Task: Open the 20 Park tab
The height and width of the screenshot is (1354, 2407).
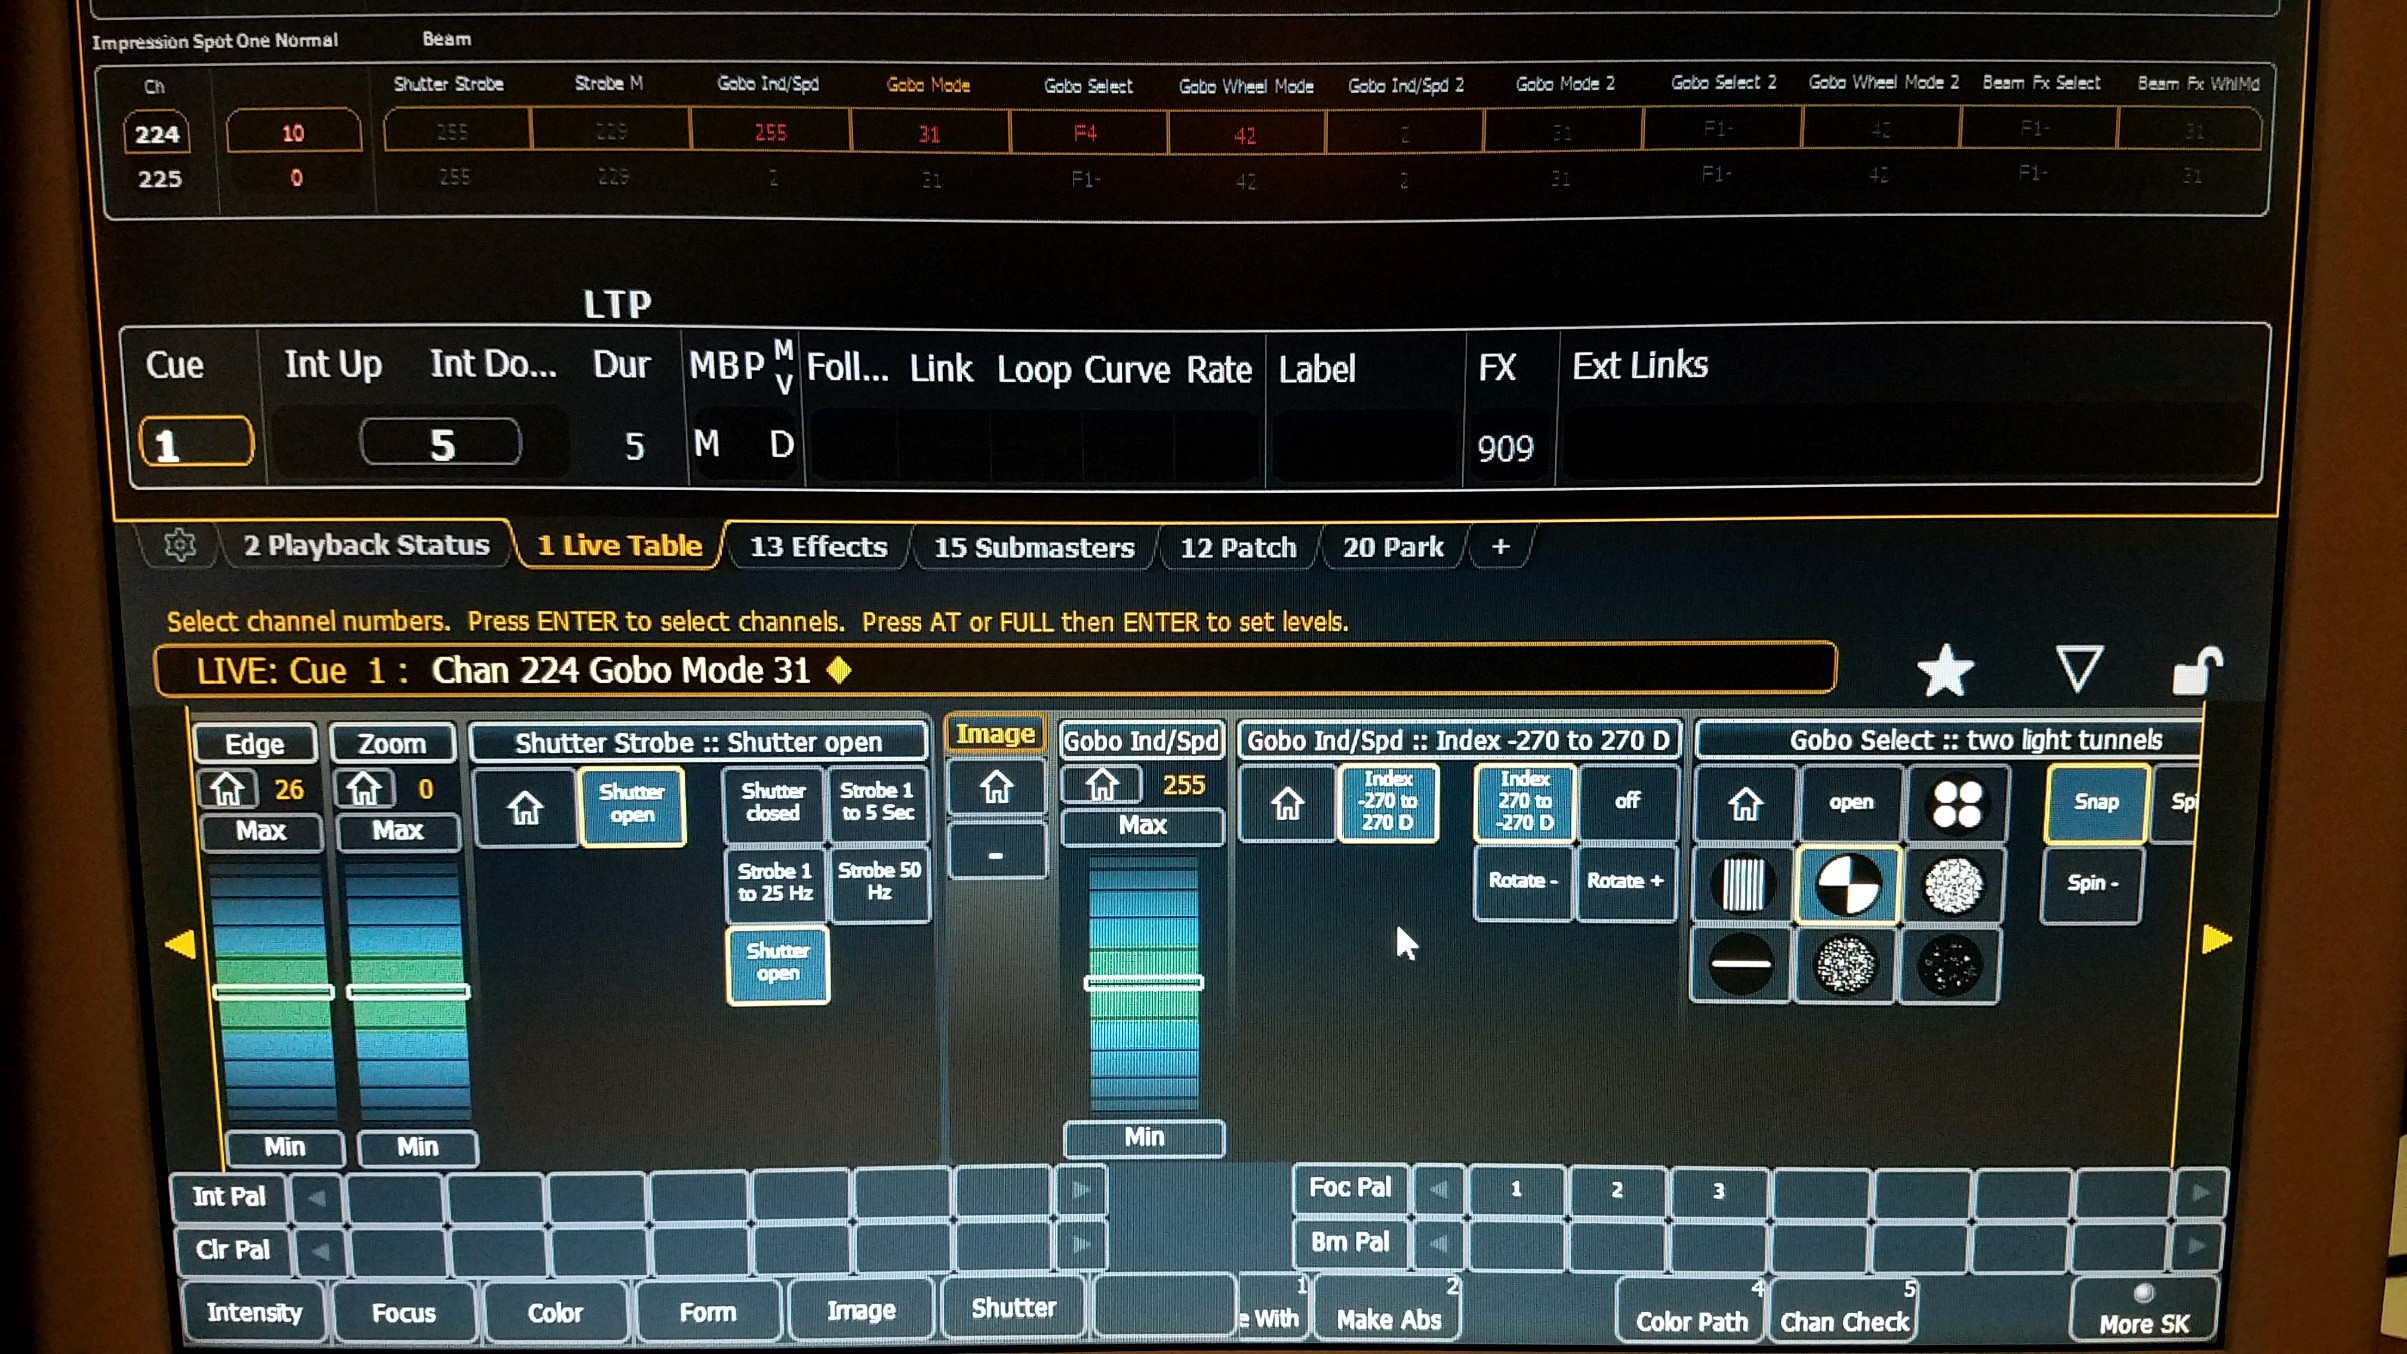Action: [x=1393, y=547]
